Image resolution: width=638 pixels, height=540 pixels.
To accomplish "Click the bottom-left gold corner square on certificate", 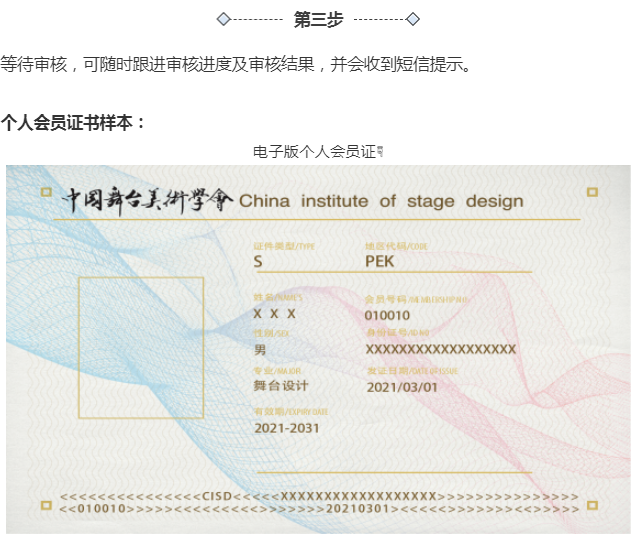I will 45,504.
